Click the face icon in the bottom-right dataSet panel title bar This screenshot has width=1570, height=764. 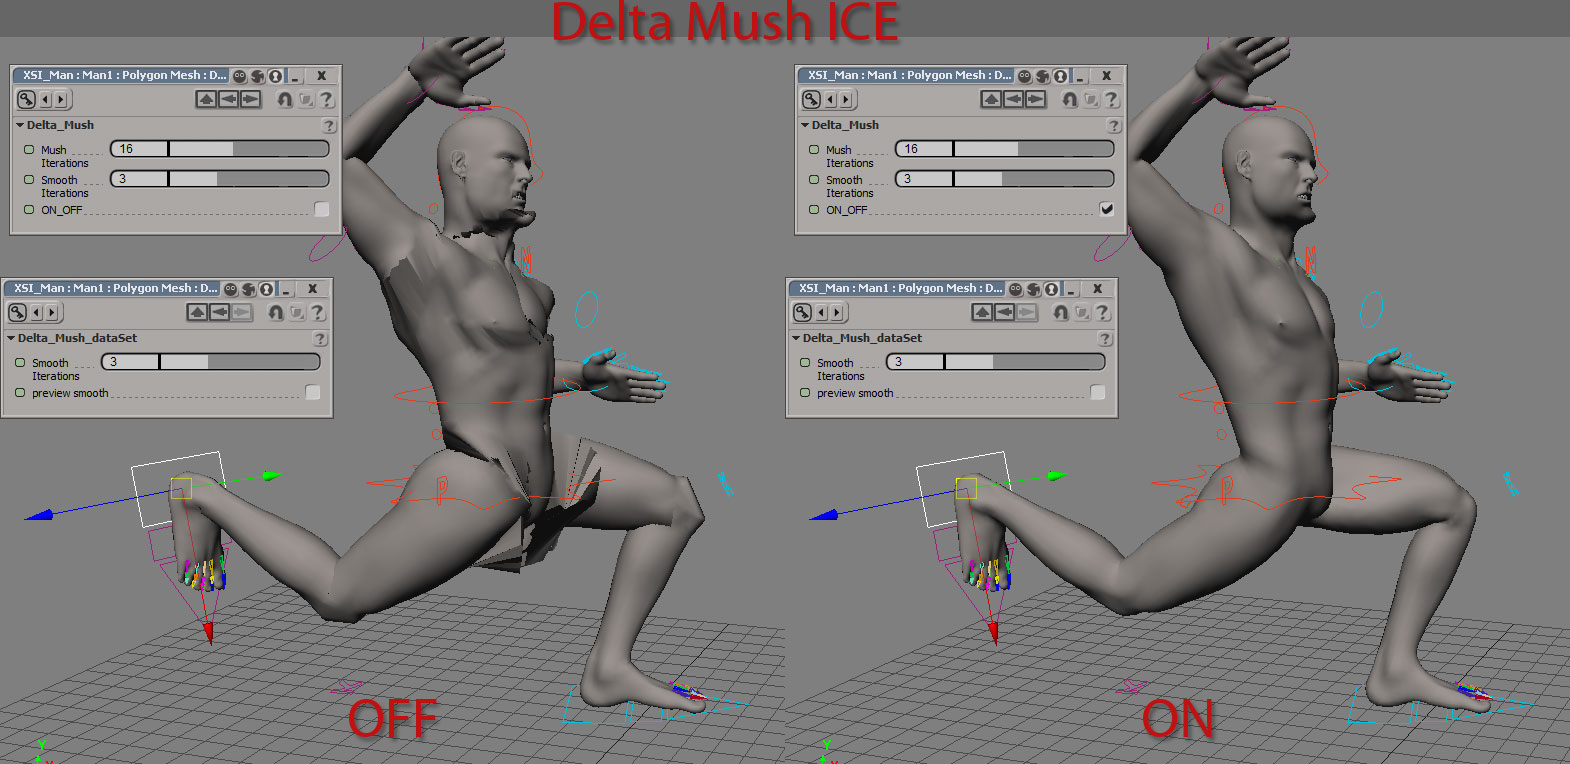1015,289
